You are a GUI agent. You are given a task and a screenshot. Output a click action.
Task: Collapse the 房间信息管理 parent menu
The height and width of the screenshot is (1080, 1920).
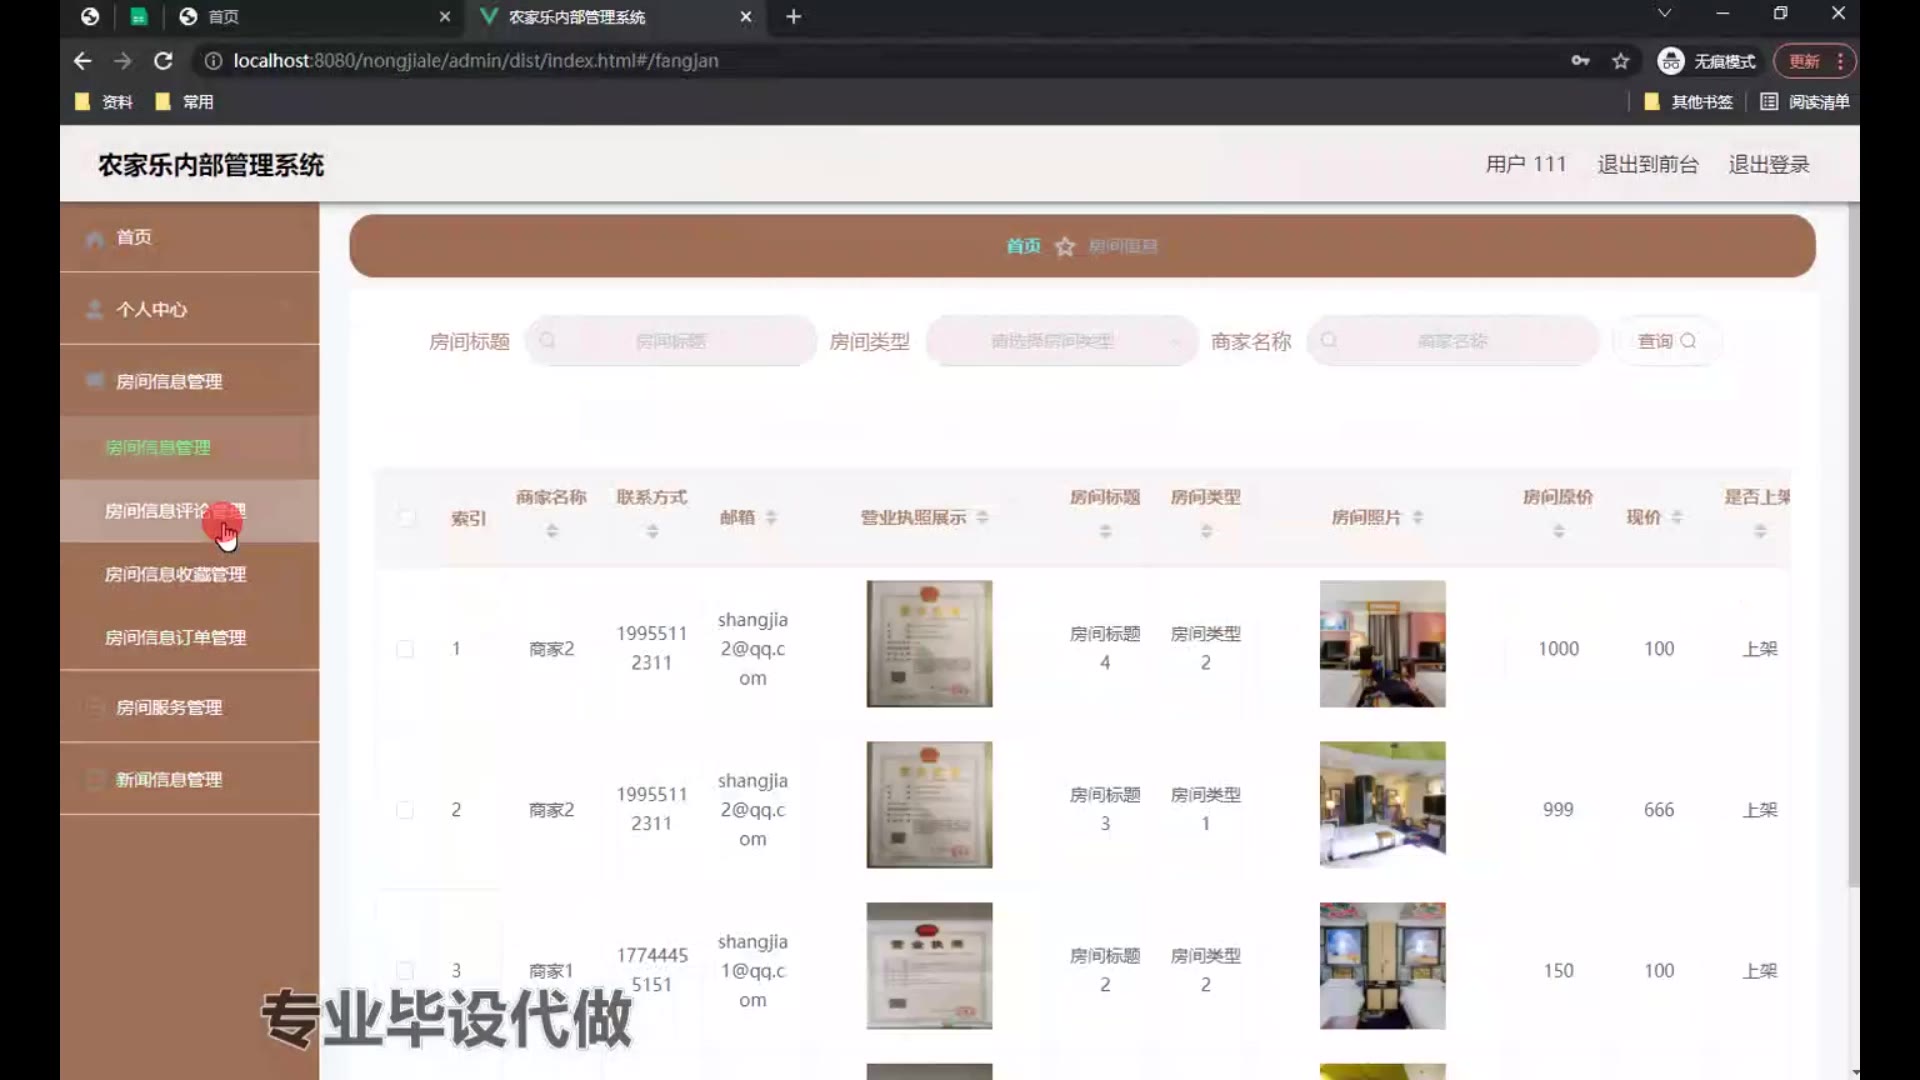190,381
